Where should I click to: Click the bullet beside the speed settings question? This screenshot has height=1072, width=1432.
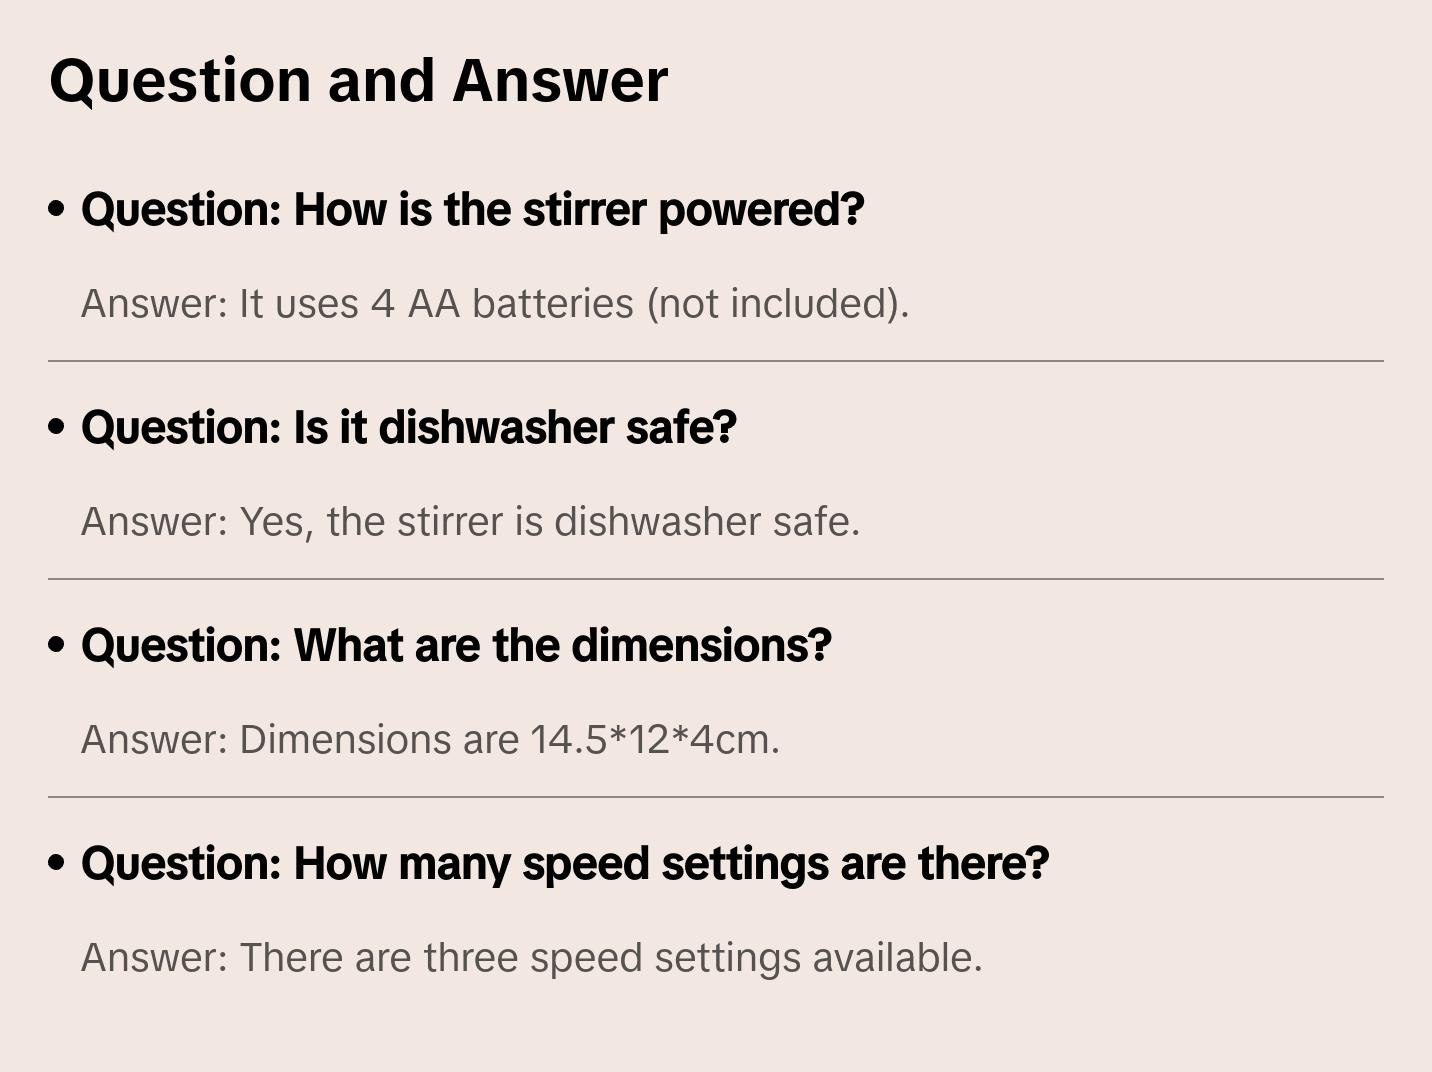click(57, 863)
